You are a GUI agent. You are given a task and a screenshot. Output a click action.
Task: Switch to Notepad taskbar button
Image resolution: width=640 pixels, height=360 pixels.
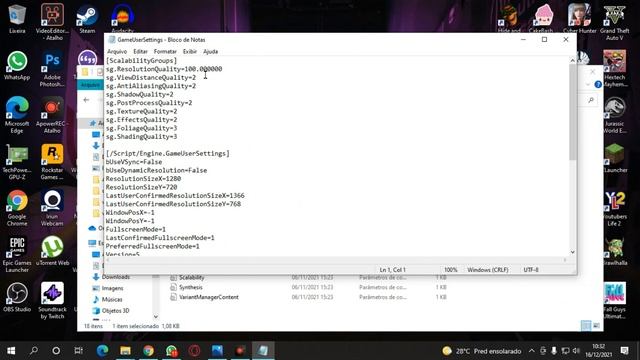263,351
